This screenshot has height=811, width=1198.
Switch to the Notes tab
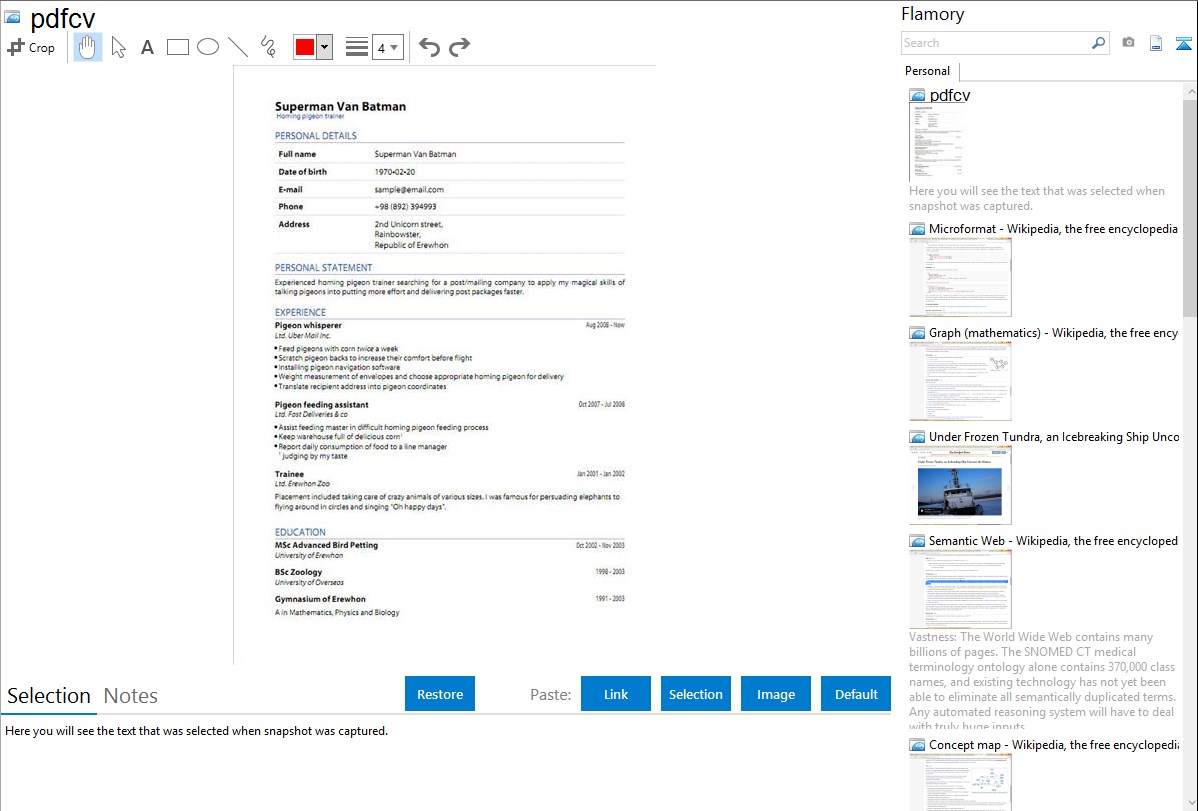[131, 696]
